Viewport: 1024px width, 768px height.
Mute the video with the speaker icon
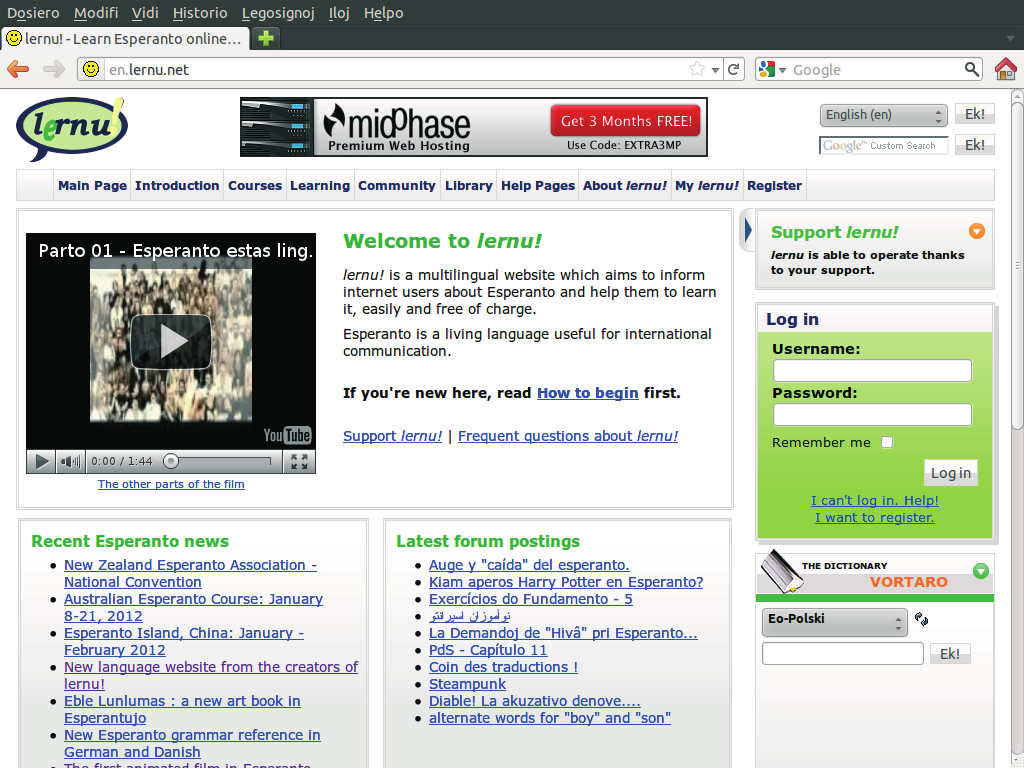[69, 462]
